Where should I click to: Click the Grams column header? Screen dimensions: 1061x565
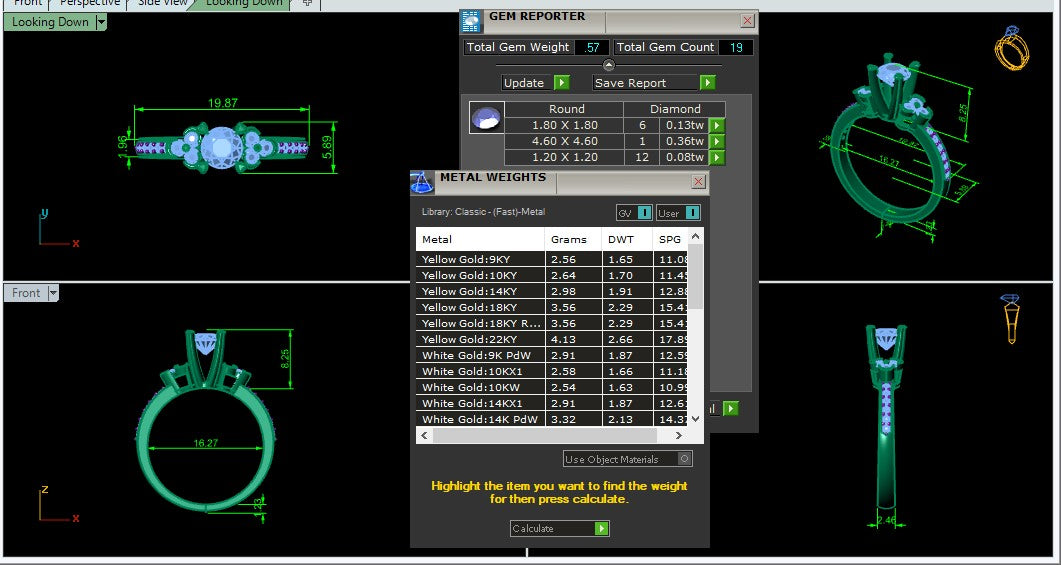click(x=573, y=240)
